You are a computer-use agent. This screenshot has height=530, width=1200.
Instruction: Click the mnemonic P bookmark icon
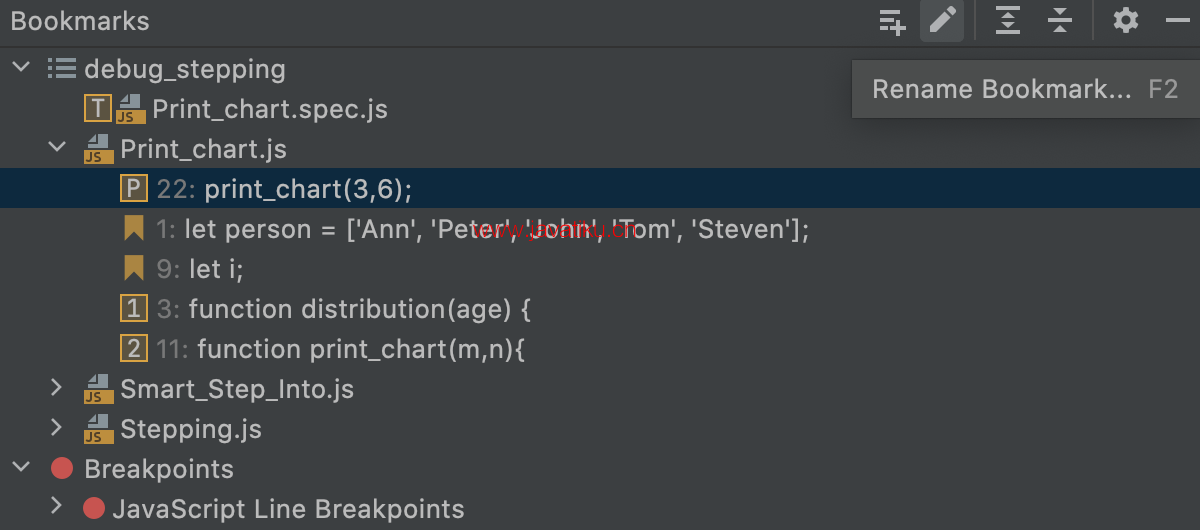pos(133,189)
